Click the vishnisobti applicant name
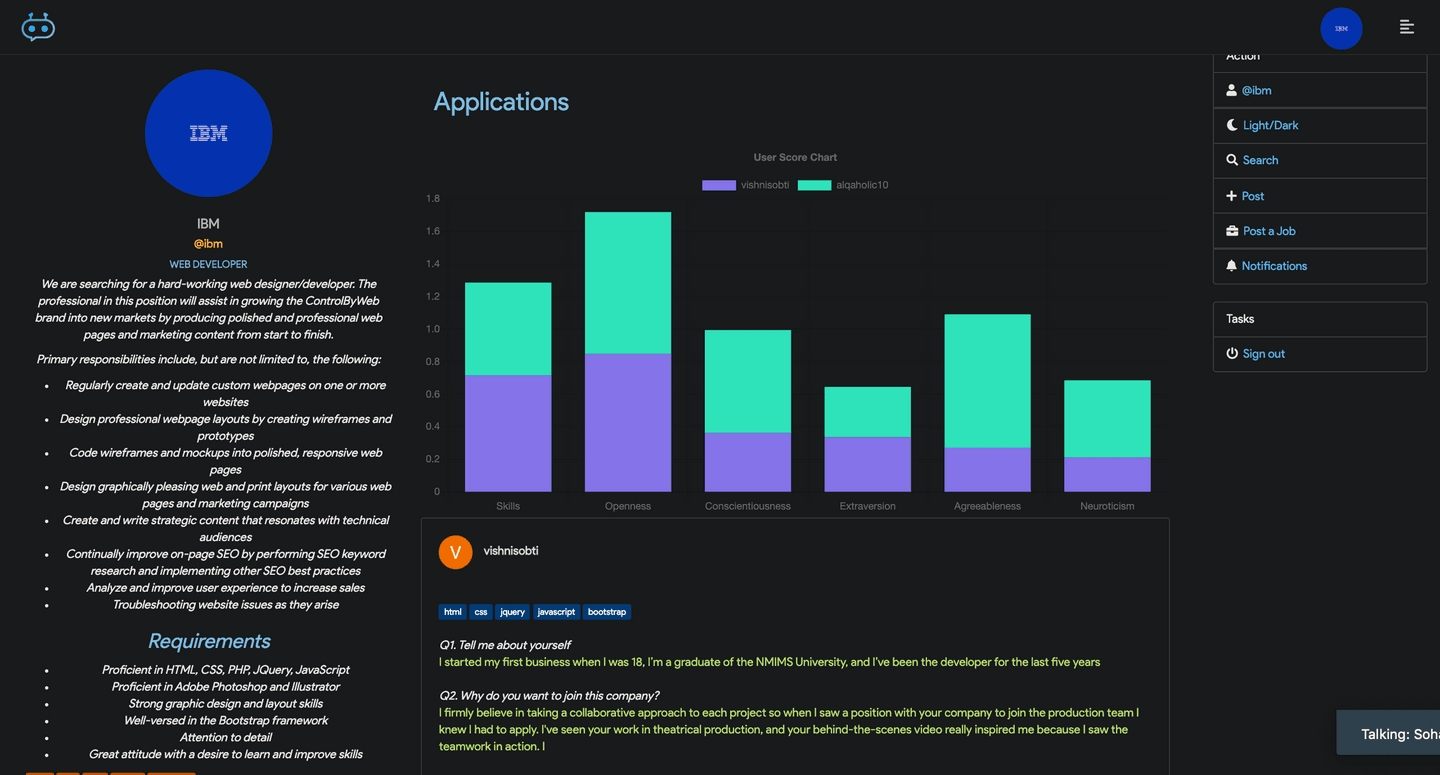1440x775 pixels. click(511, 551)
